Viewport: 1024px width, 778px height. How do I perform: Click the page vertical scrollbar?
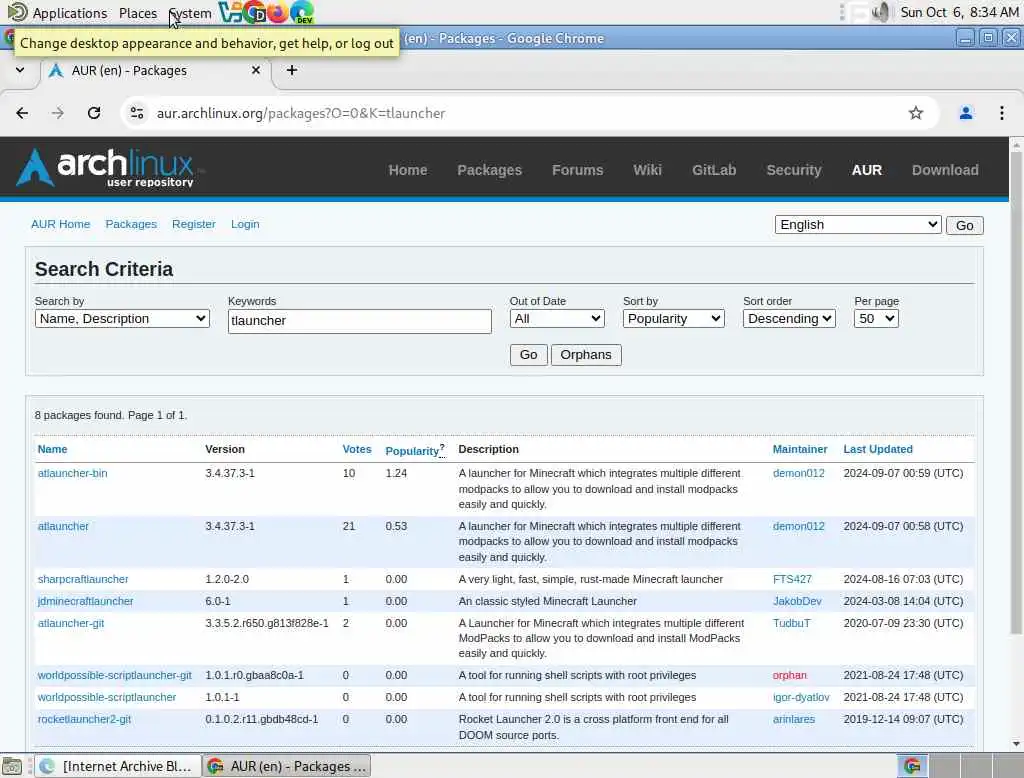1016,392
